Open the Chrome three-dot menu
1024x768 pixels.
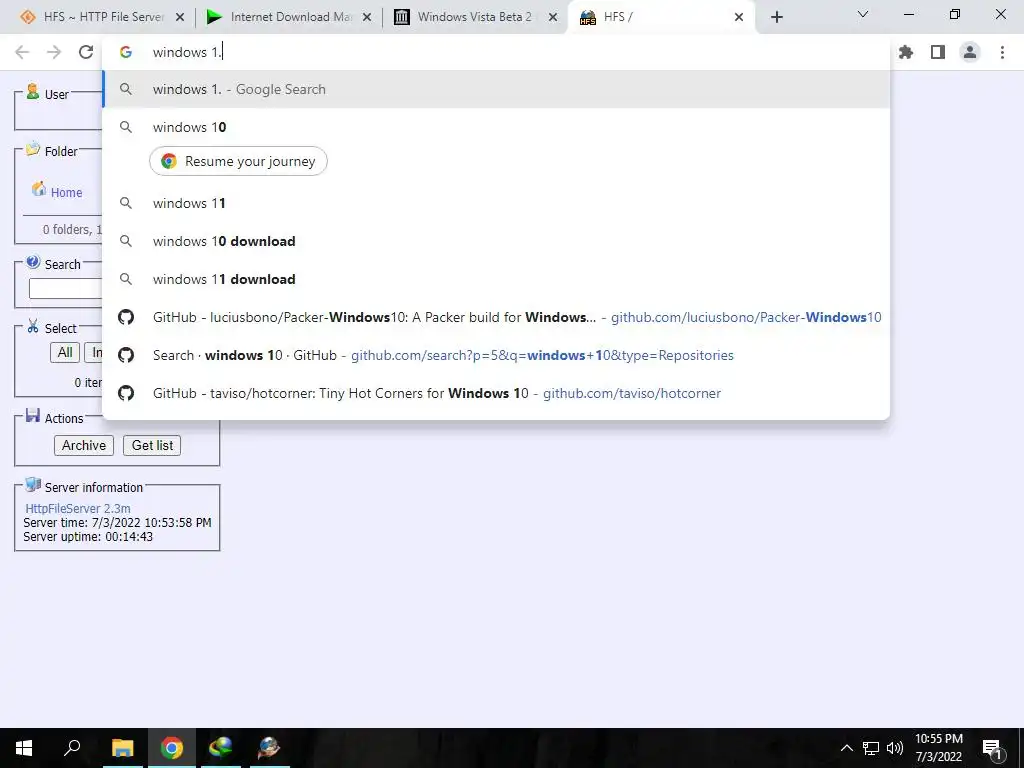click(x=1002, y=52)
